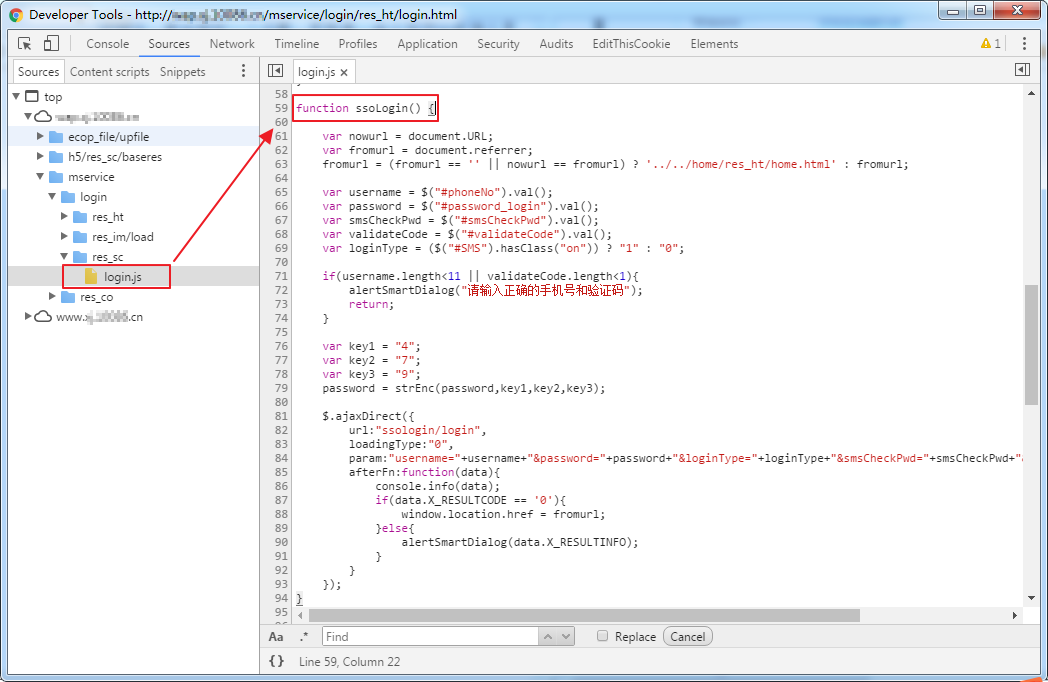Viewport: 1048px width, 682px height.
Task: Click the next search match arrow
Action: [566, 637]
